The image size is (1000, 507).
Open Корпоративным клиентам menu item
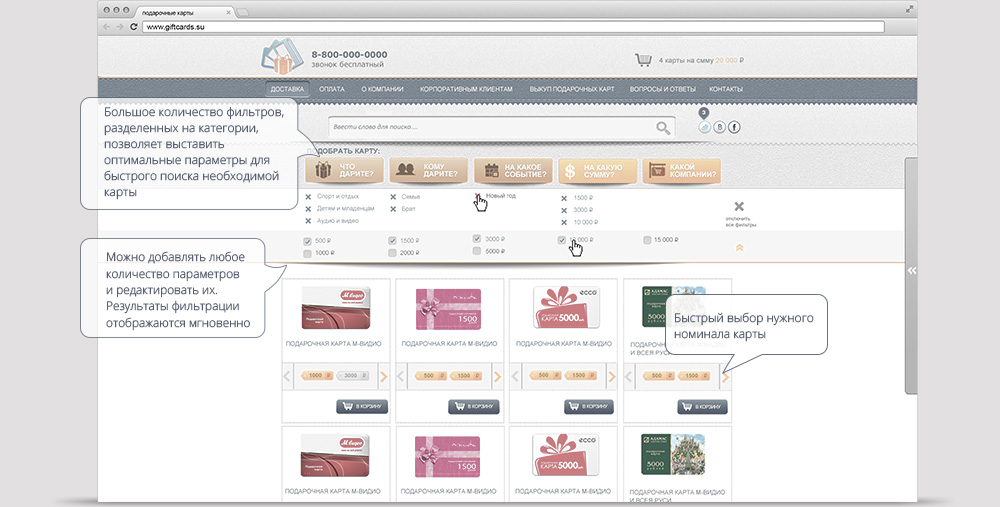click(x=466, y=89)
